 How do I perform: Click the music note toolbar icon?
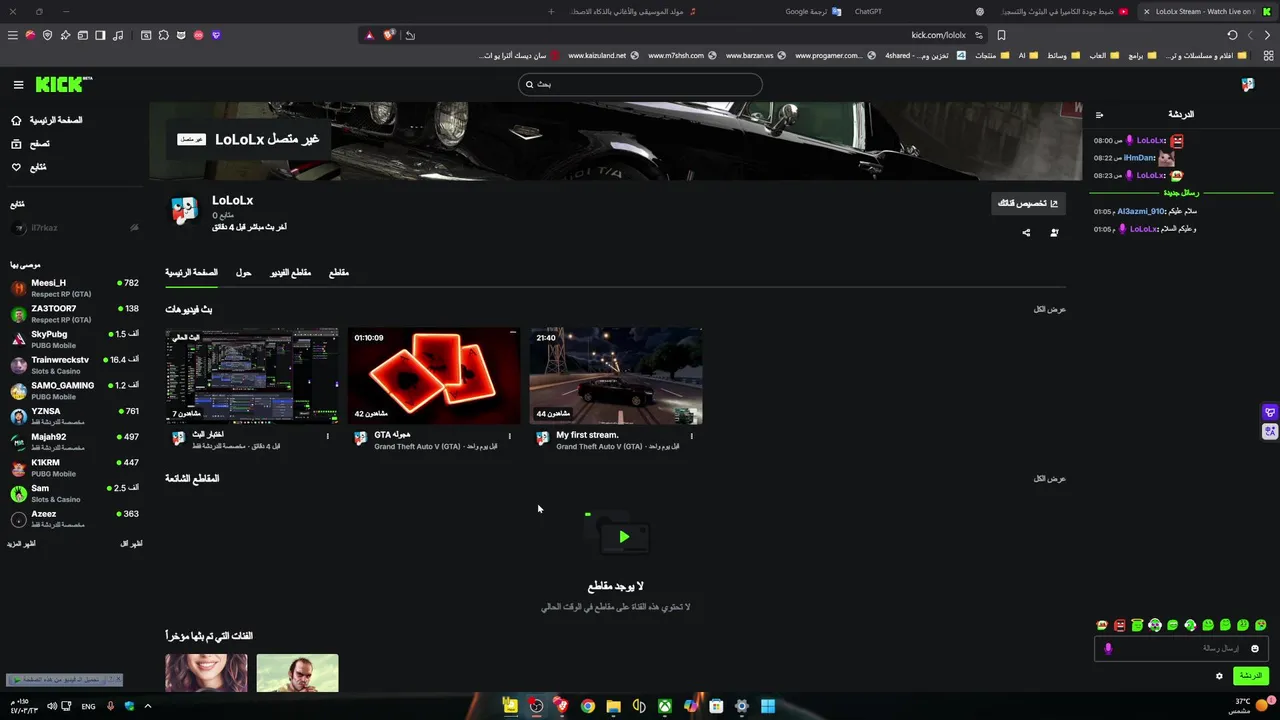tap(118, 35)
